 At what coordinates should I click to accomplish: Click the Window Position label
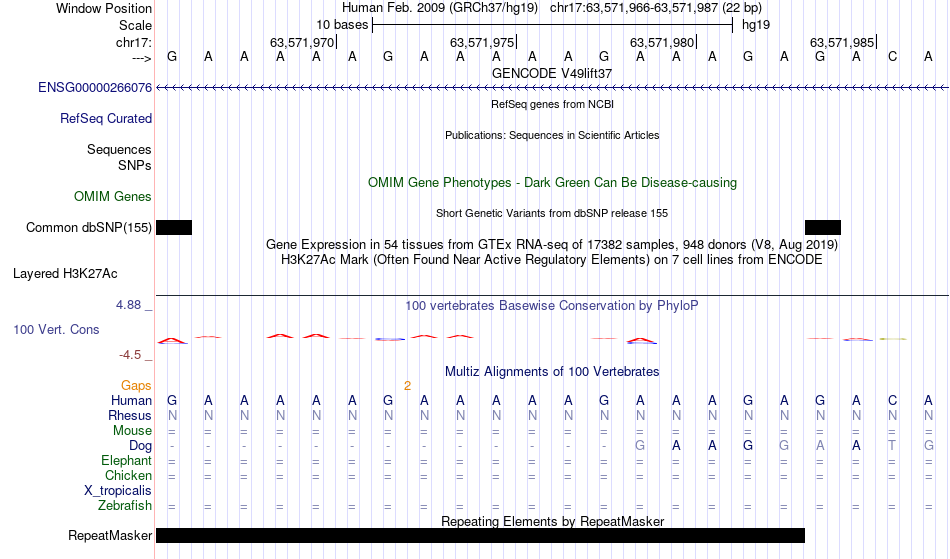[104, 8]
